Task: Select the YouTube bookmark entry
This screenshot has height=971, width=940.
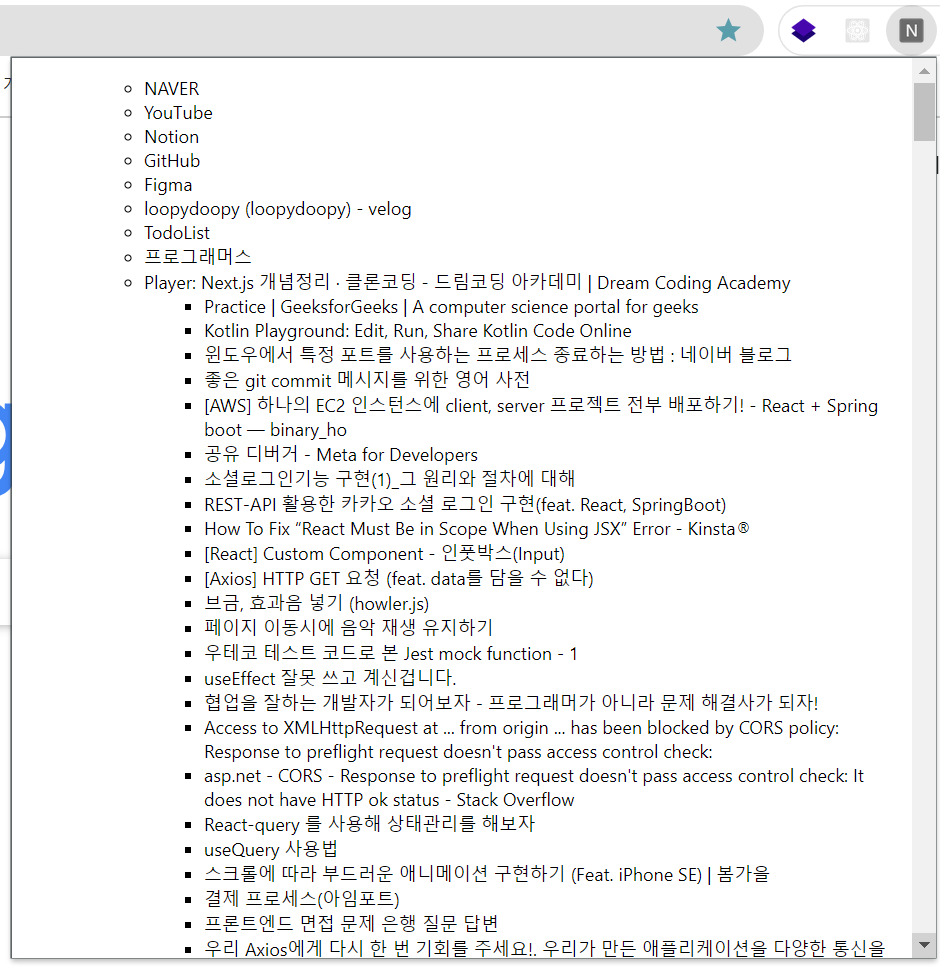Action: tap(178, 113)
